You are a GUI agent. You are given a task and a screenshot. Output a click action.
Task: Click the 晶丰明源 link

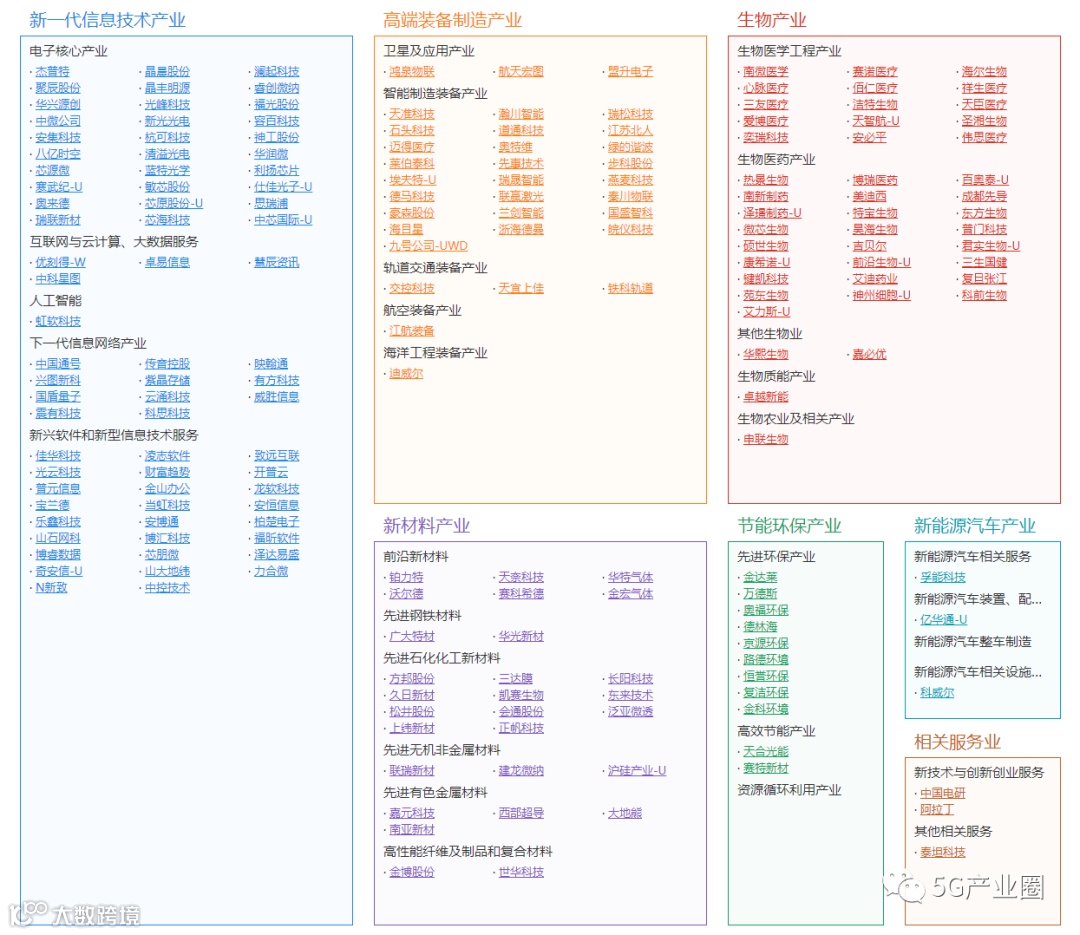point(167,88)
